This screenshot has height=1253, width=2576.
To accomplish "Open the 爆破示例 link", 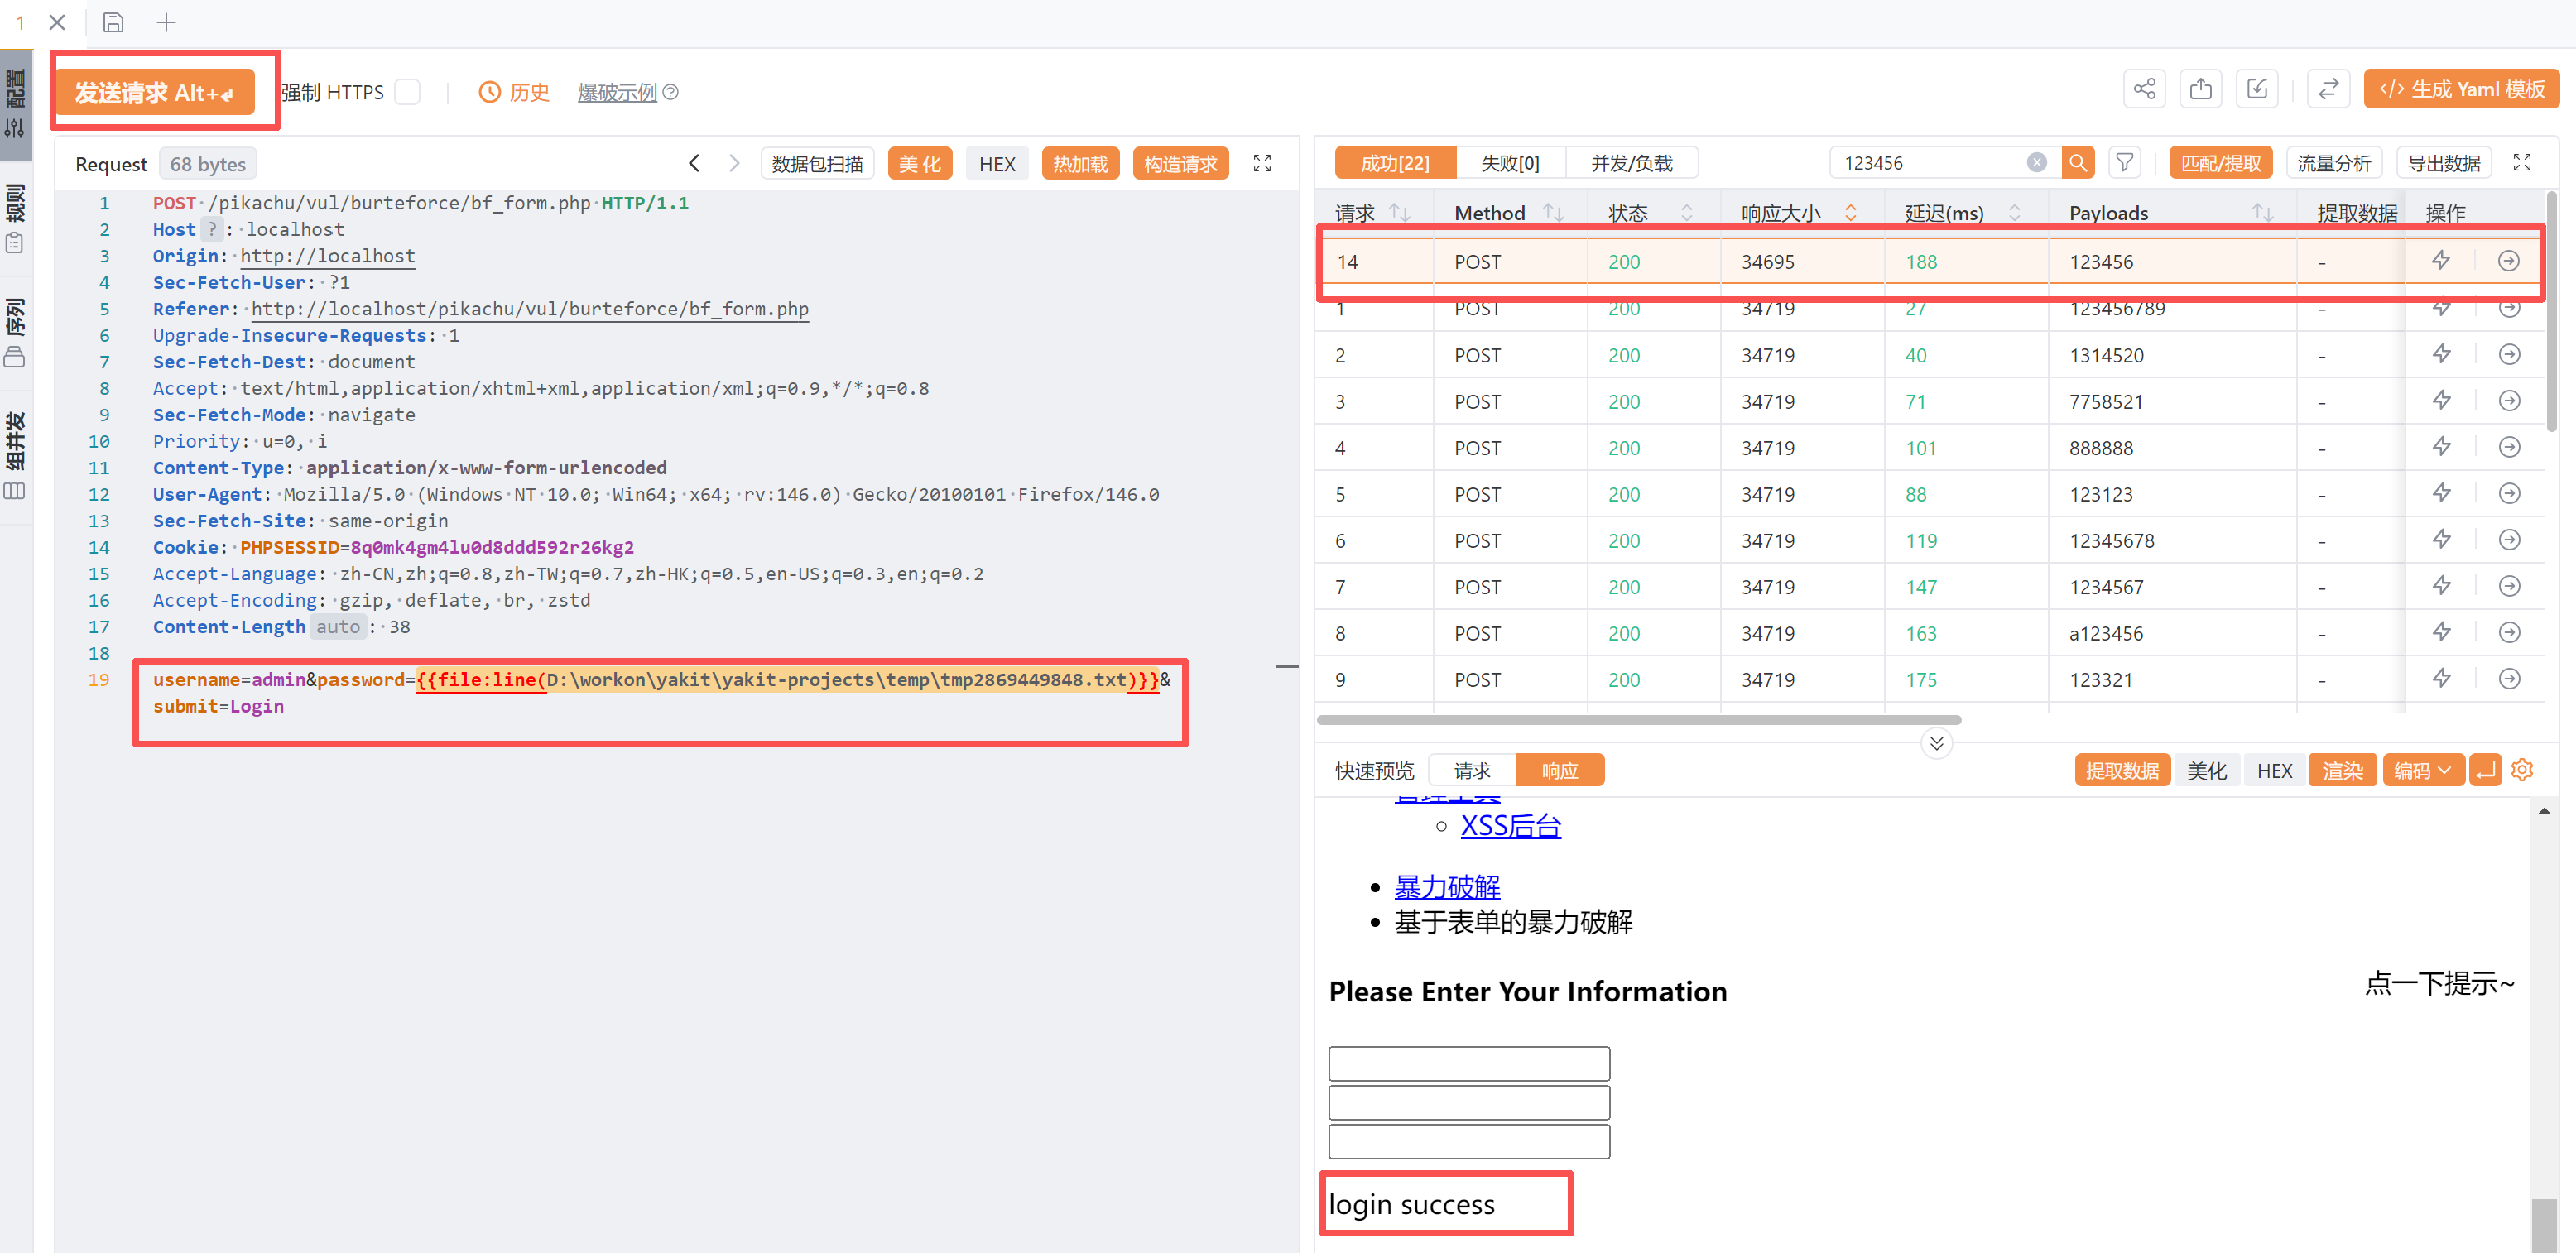I will [x=617, y=92].
